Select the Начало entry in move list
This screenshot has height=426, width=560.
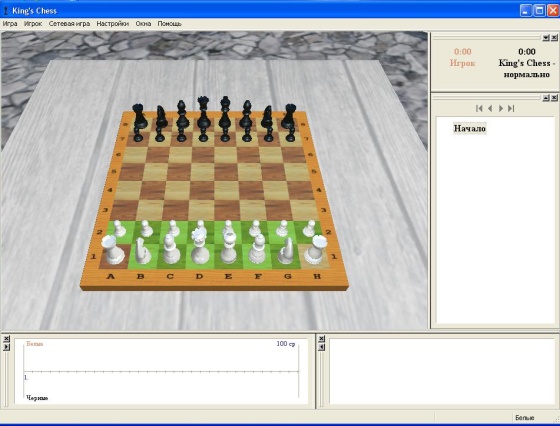tap(469, 128)
